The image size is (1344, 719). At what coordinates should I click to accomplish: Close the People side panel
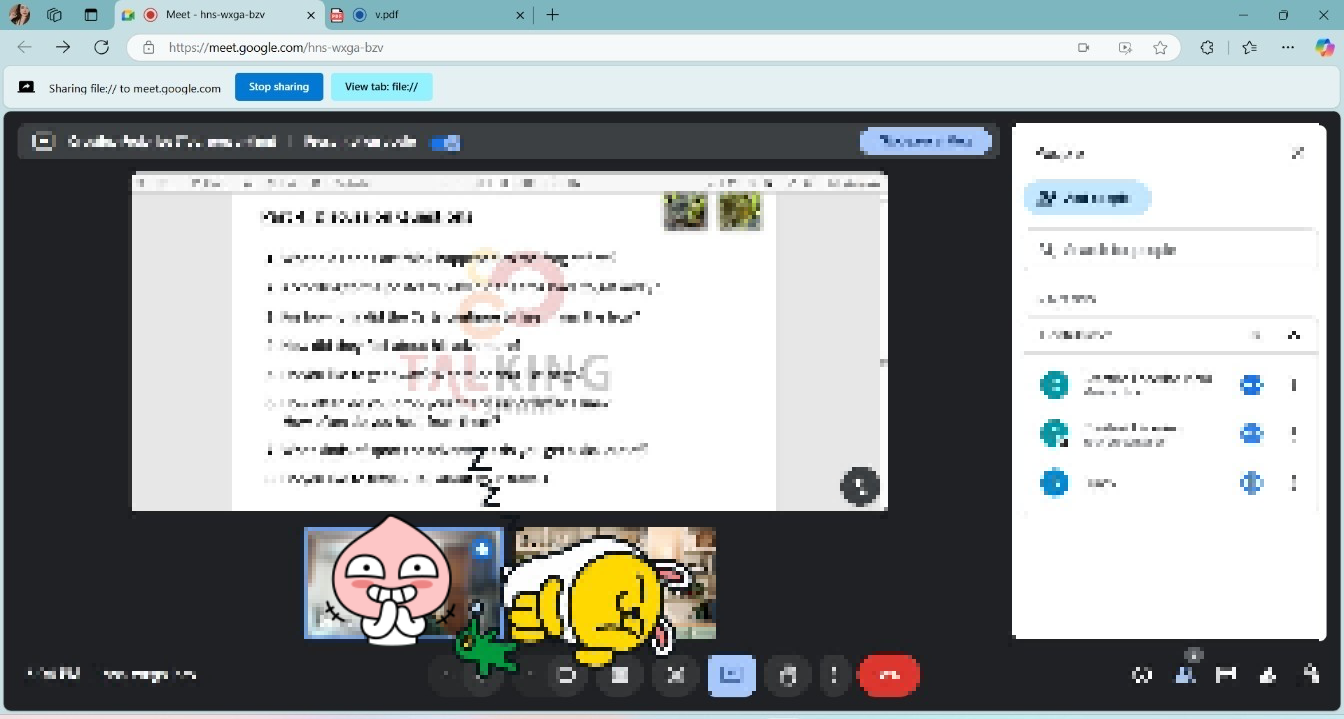1297,153
